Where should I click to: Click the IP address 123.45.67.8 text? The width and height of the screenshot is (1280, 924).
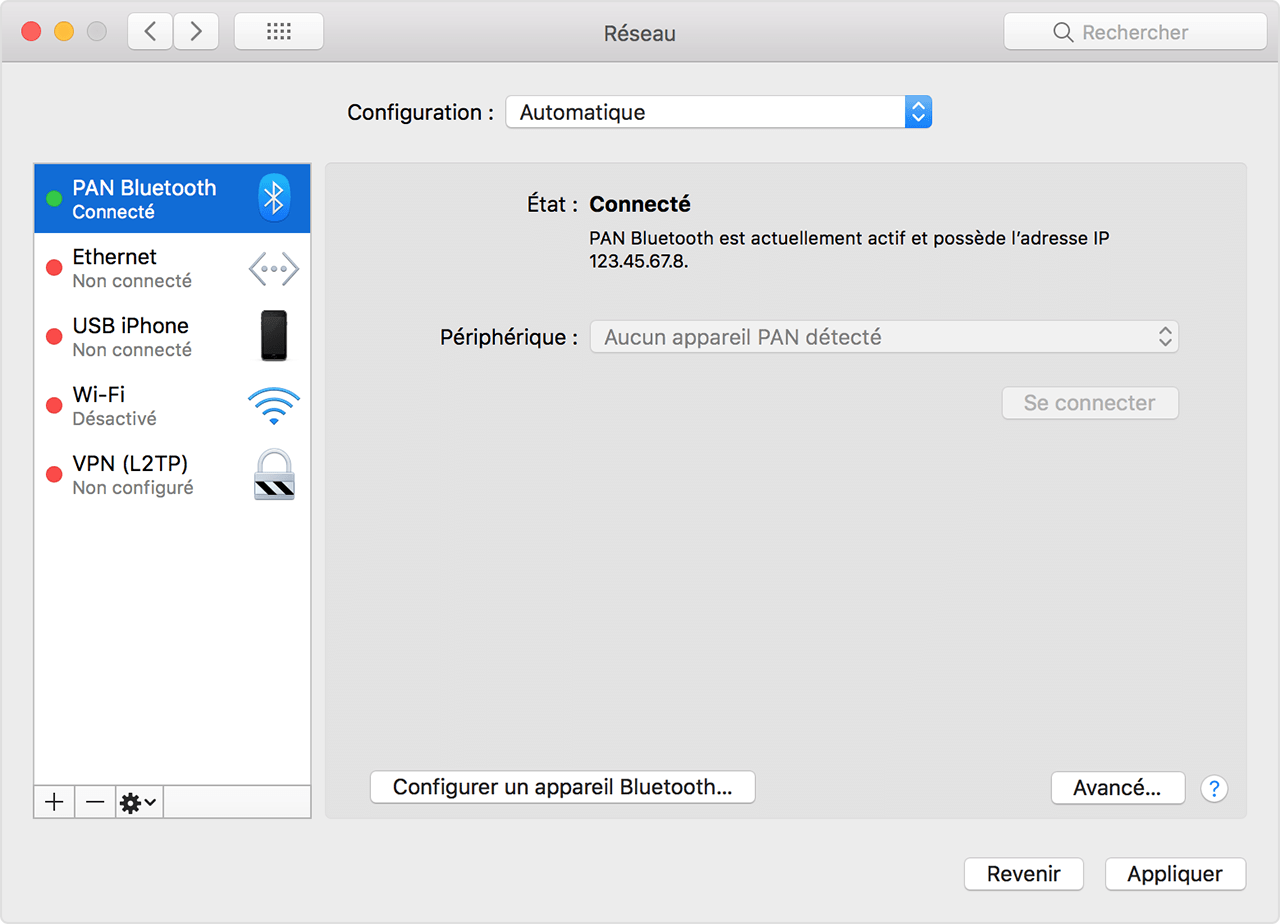coord(639,262)
